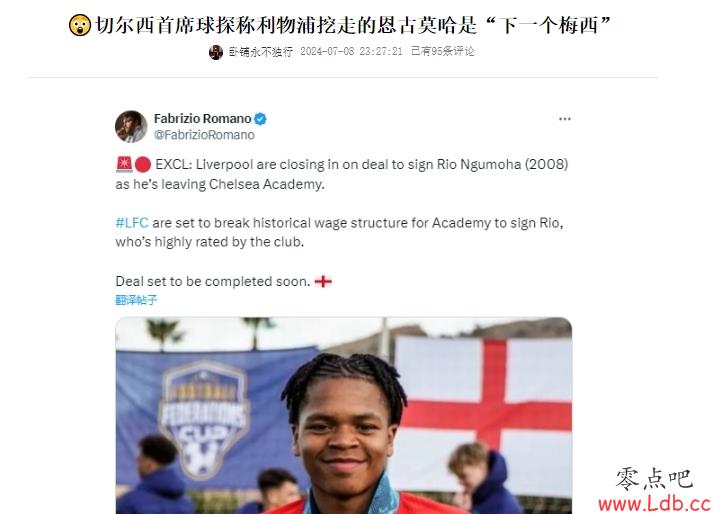
Task: Click the red siren emoji in tweet
Action: [x=124, y=164]
